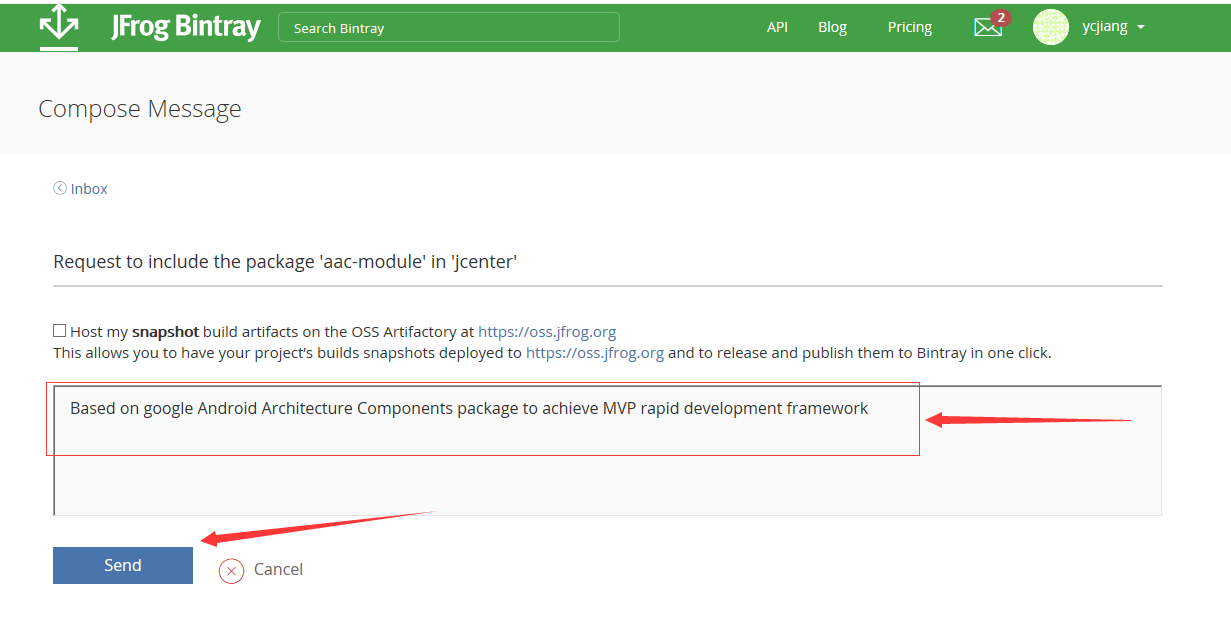
Task: Open oss.jfrog.org link in the description sentence
Action: click(x=595, y=353)
